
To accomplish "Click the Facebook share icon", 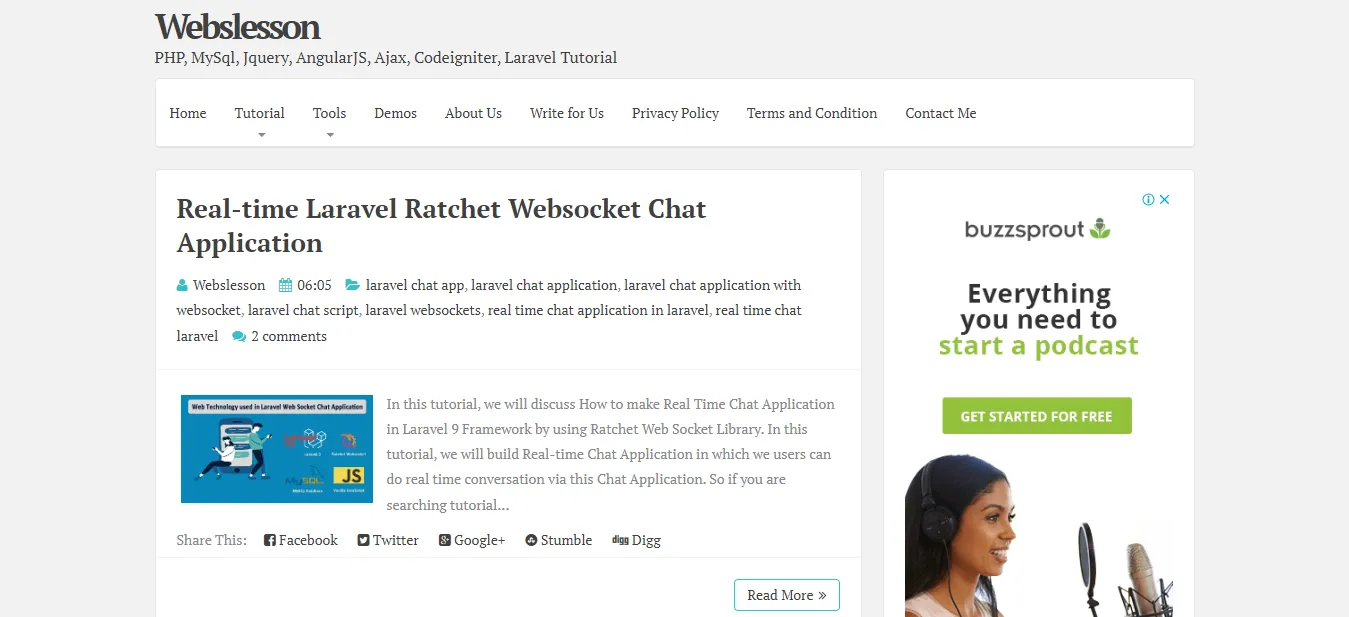I will click(270, 540).
